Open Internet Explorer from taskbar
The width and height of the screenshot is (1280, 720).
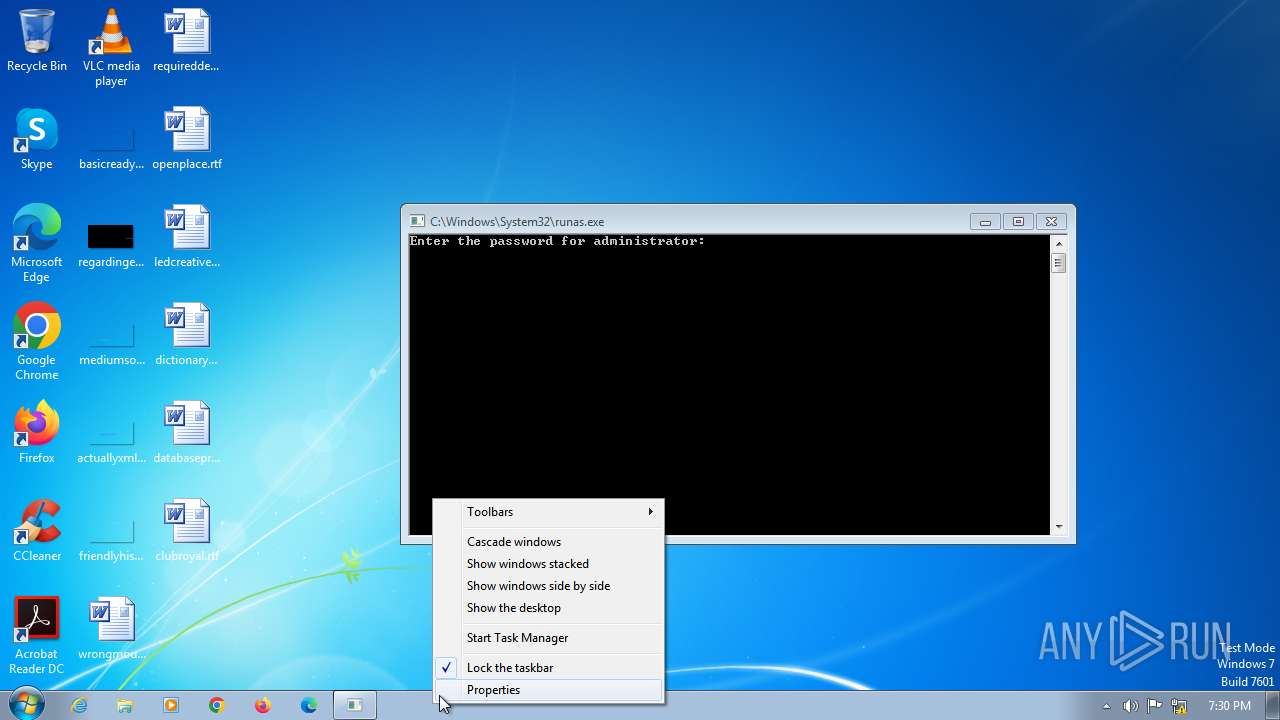click(79, 705)
